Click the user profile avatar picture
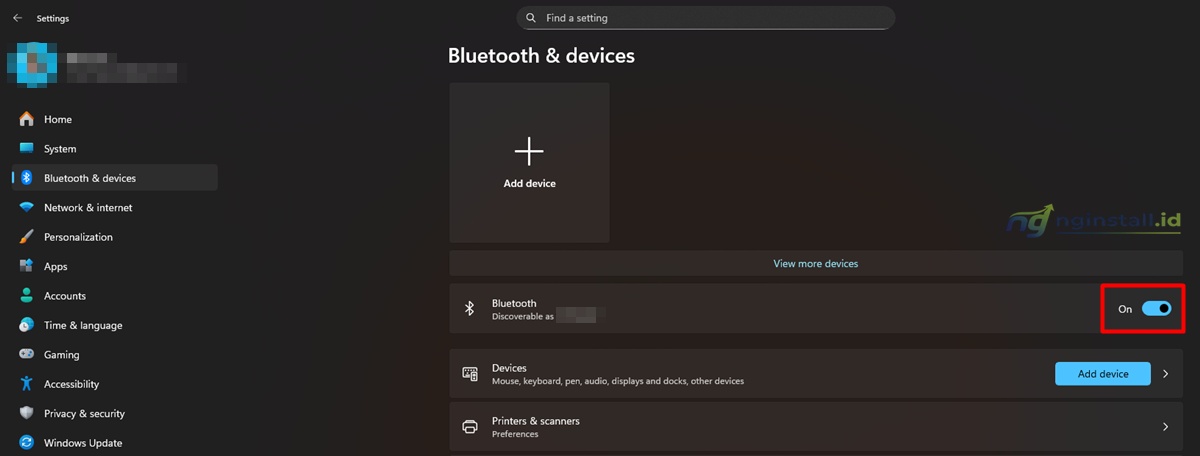 click(x=30, y=63)
